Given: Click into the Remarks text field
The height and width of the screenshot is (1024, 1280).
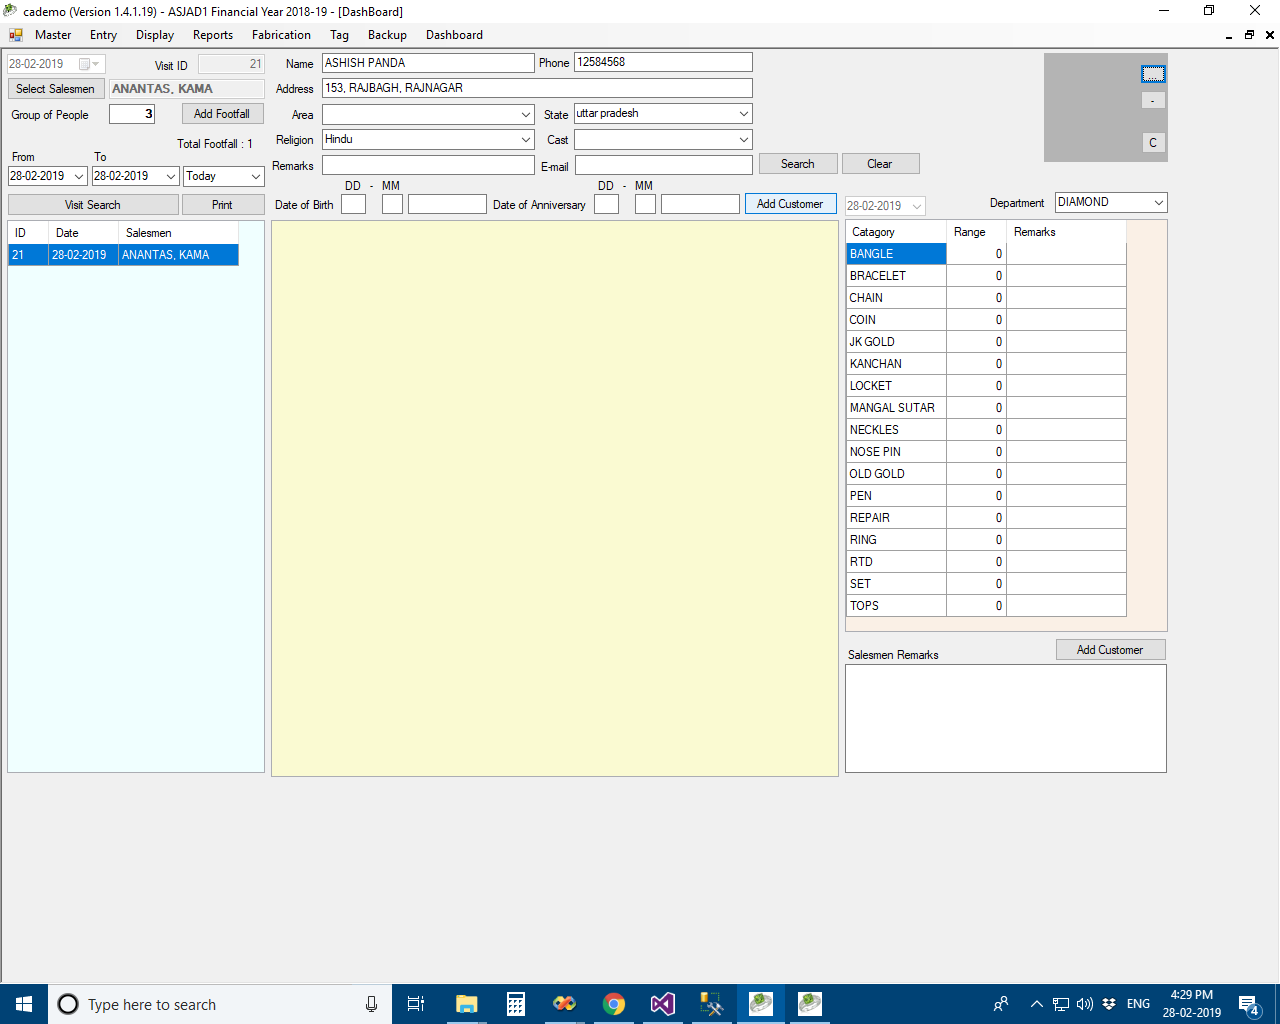Looking at the screenshot, I should click(428, 165).
